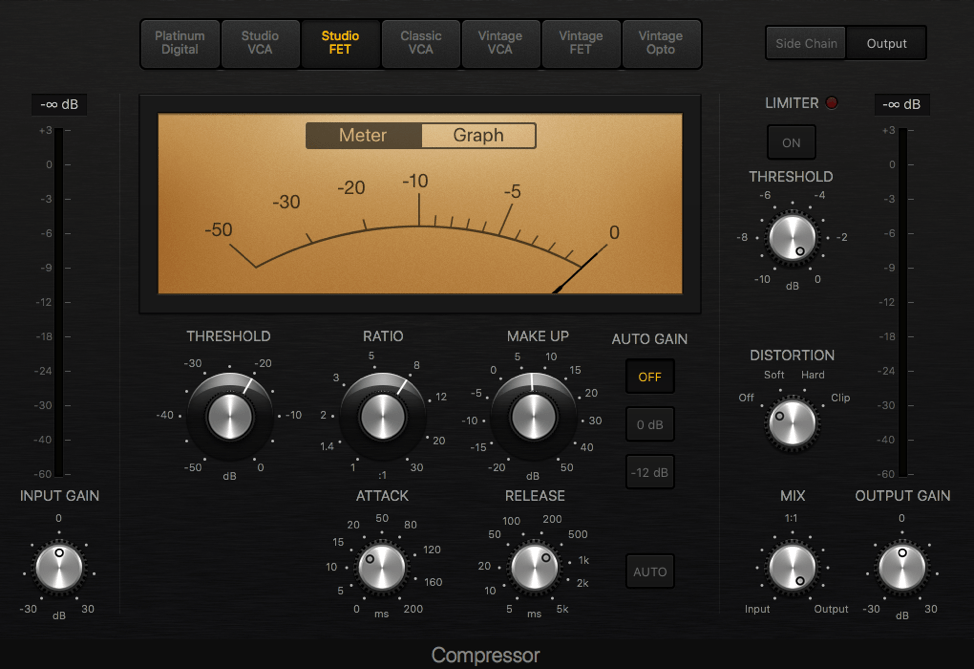Choose the Vintage Opto model

click(661, 43)
